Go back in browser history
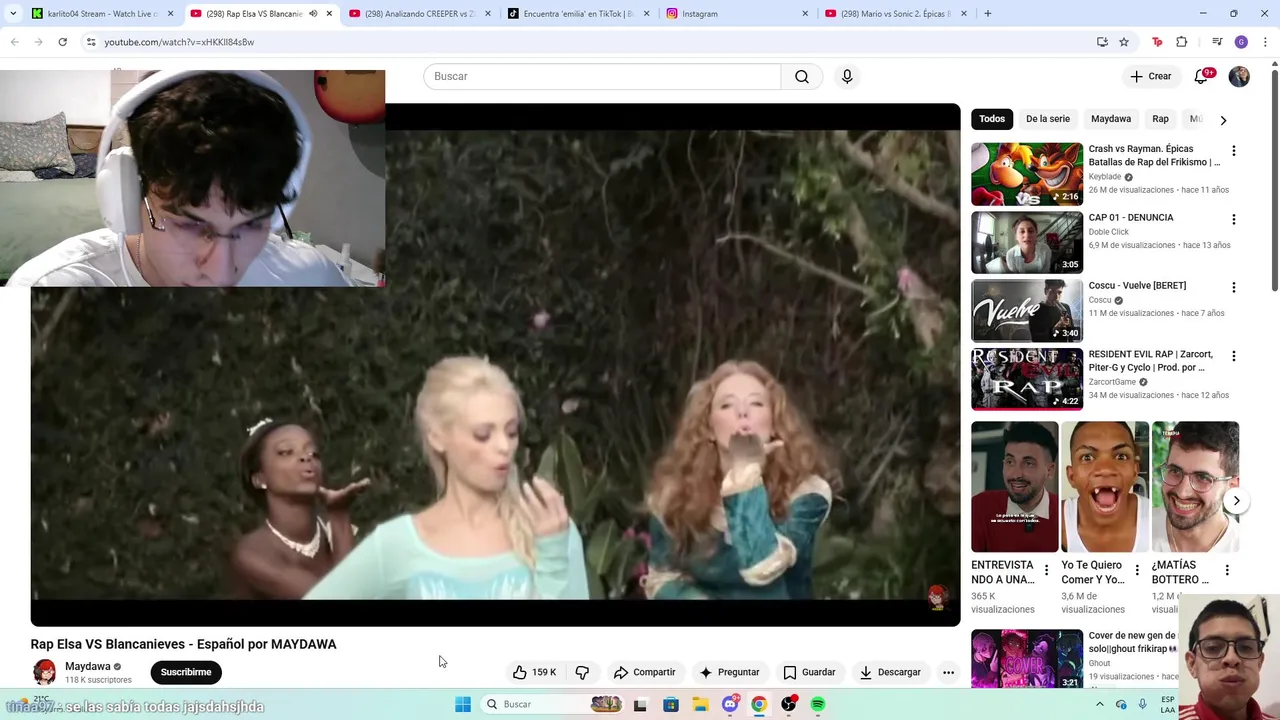 coord(15,42)
